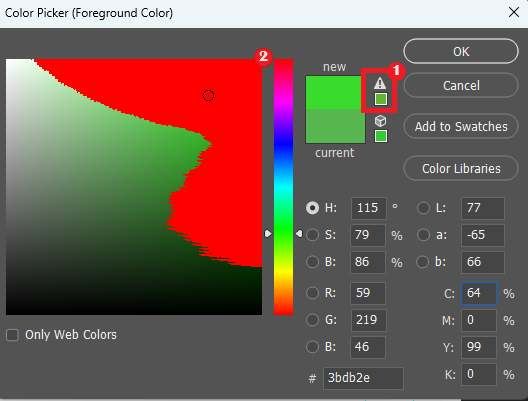Click the blue area on hue slider
The height and width of the screenshot is (401, 528).
(283, 145)
